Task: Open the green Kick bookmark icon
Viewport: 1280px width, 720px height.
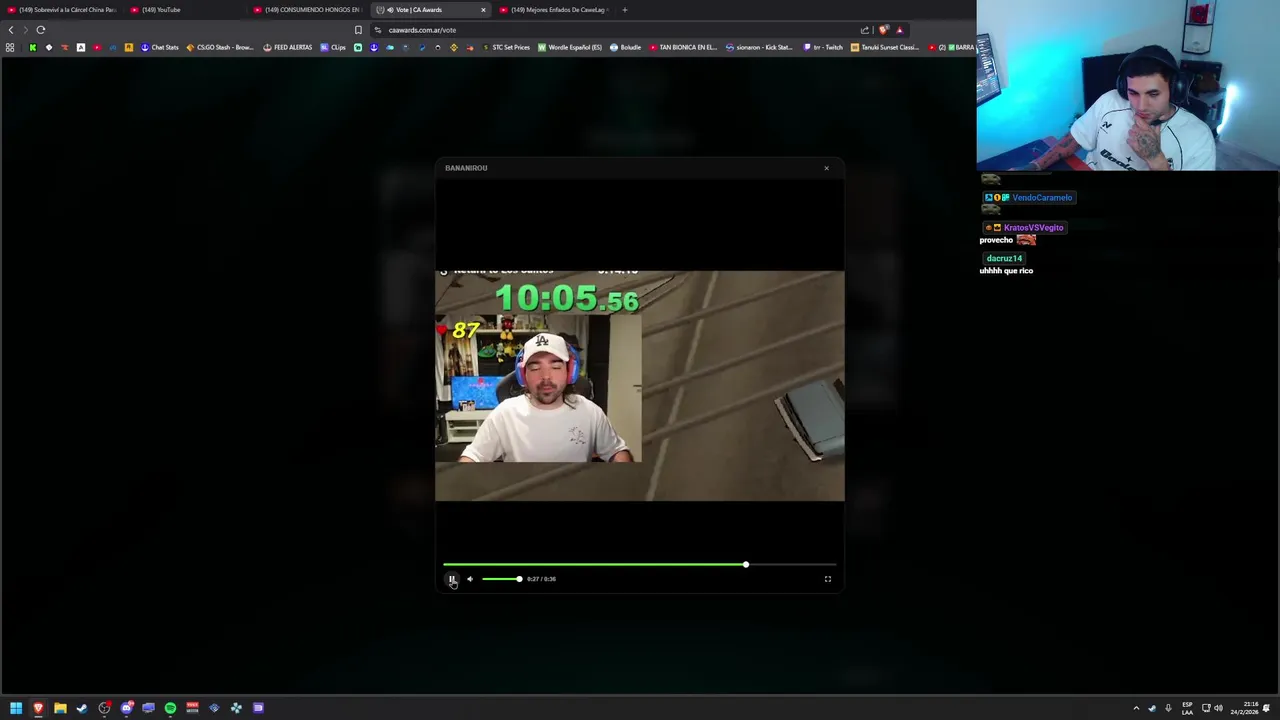Action: [32, 47]
